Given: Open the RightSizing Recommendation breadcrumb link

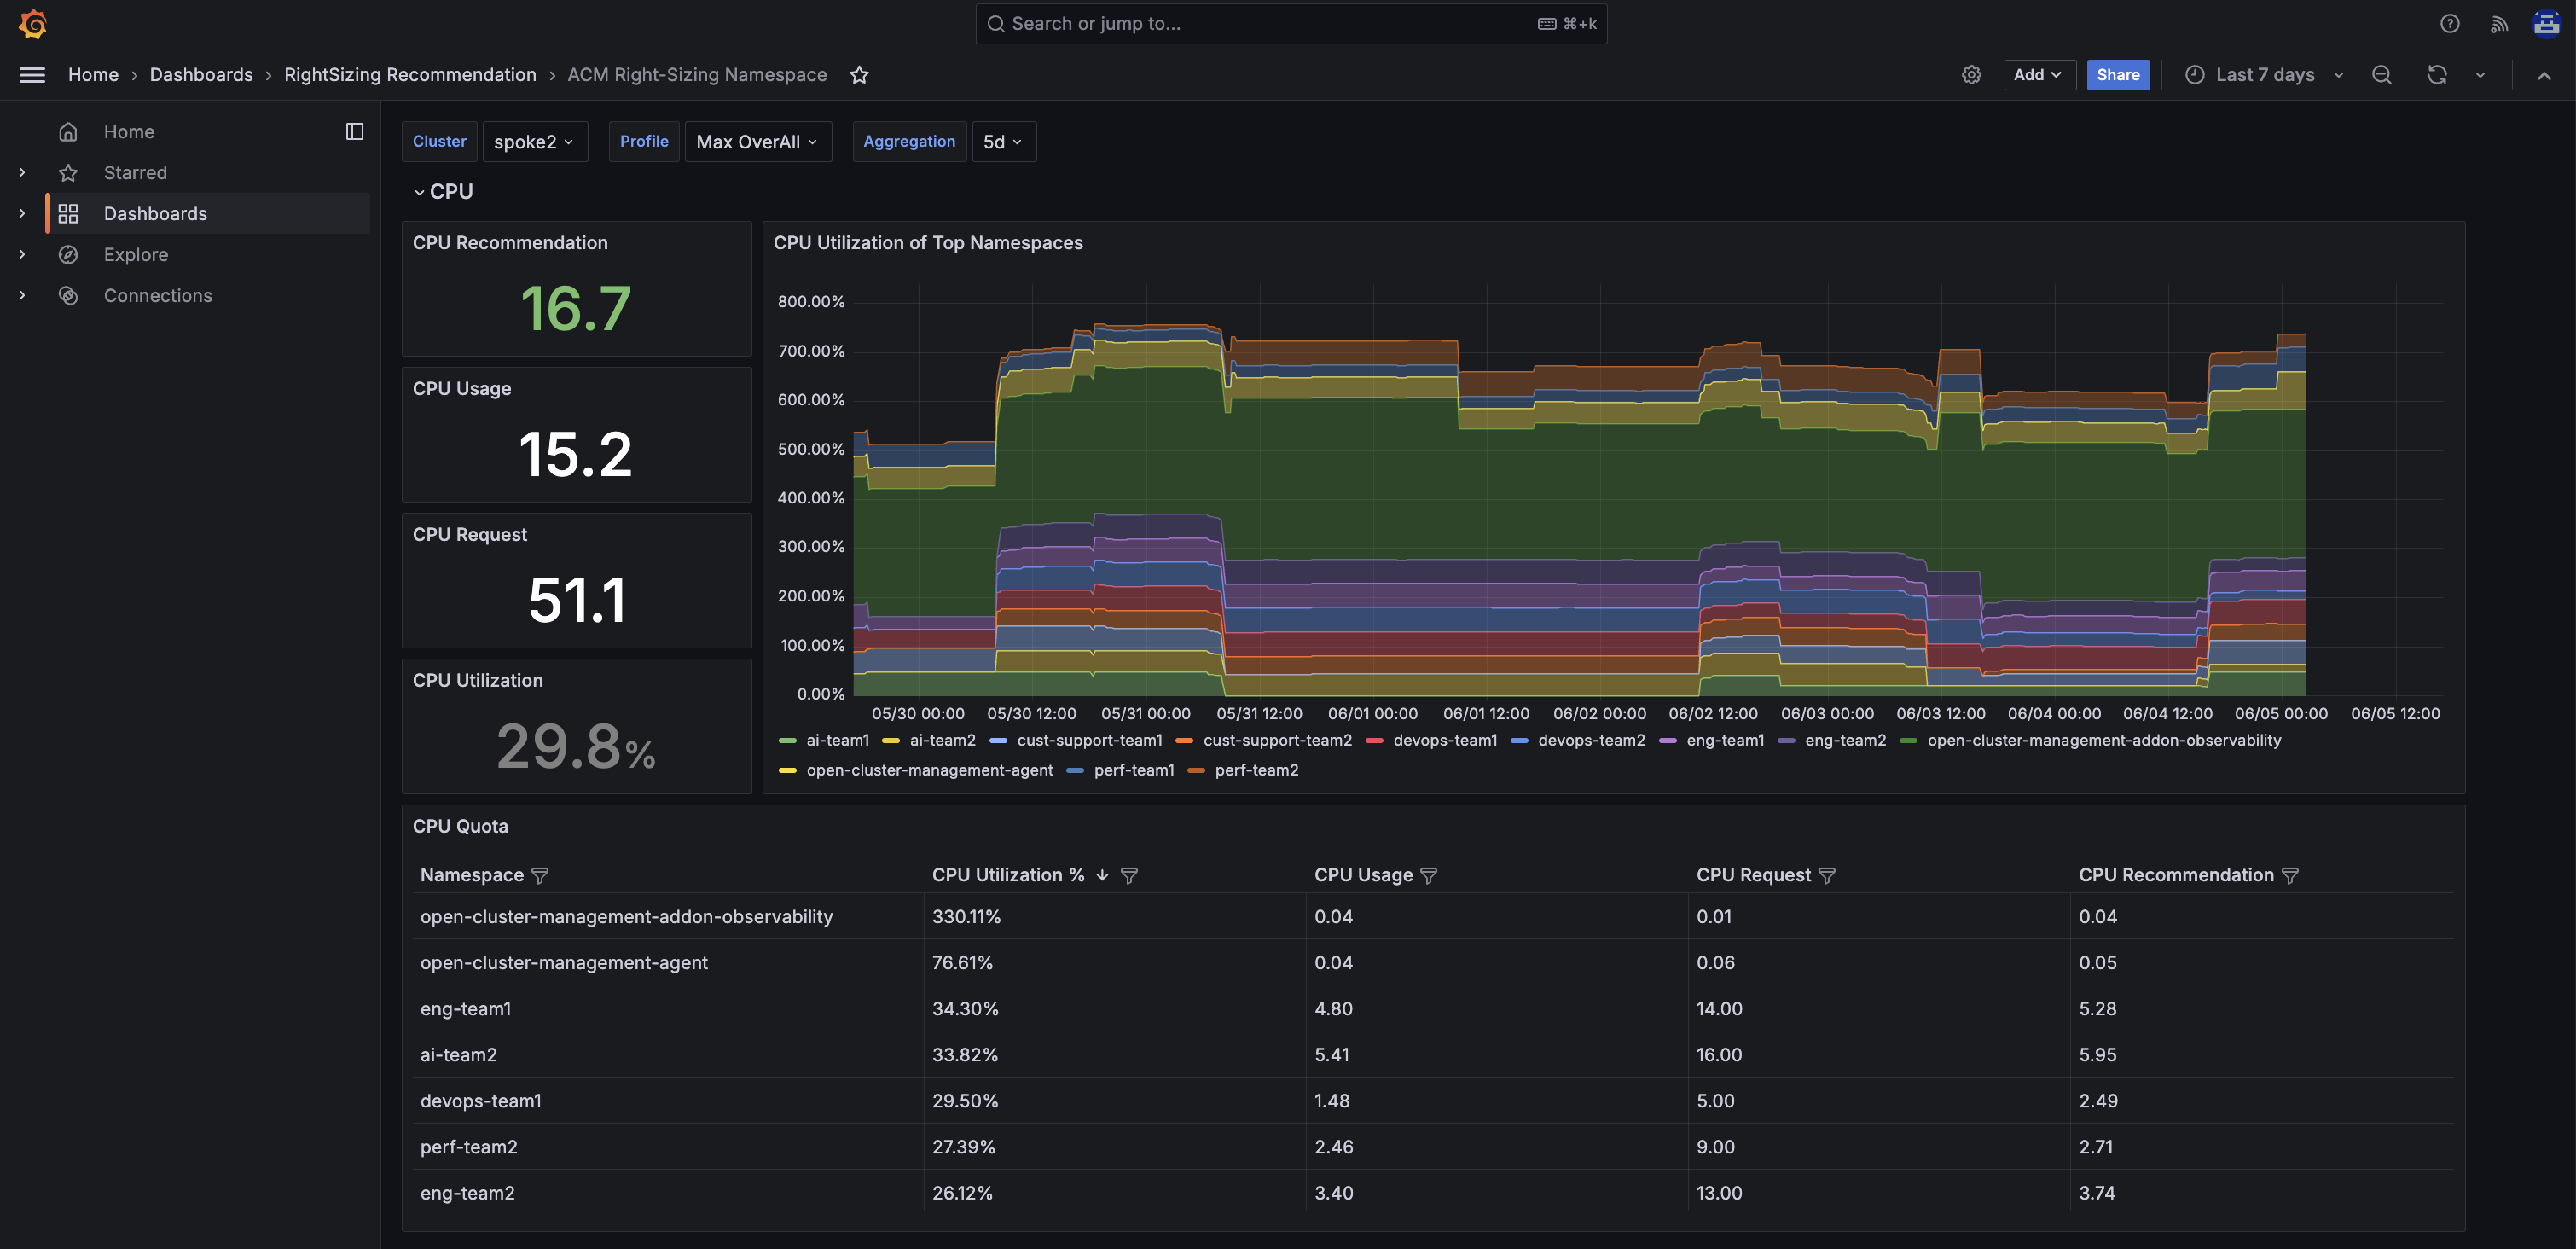Looking at the screenshot, I should coord(410,75).
